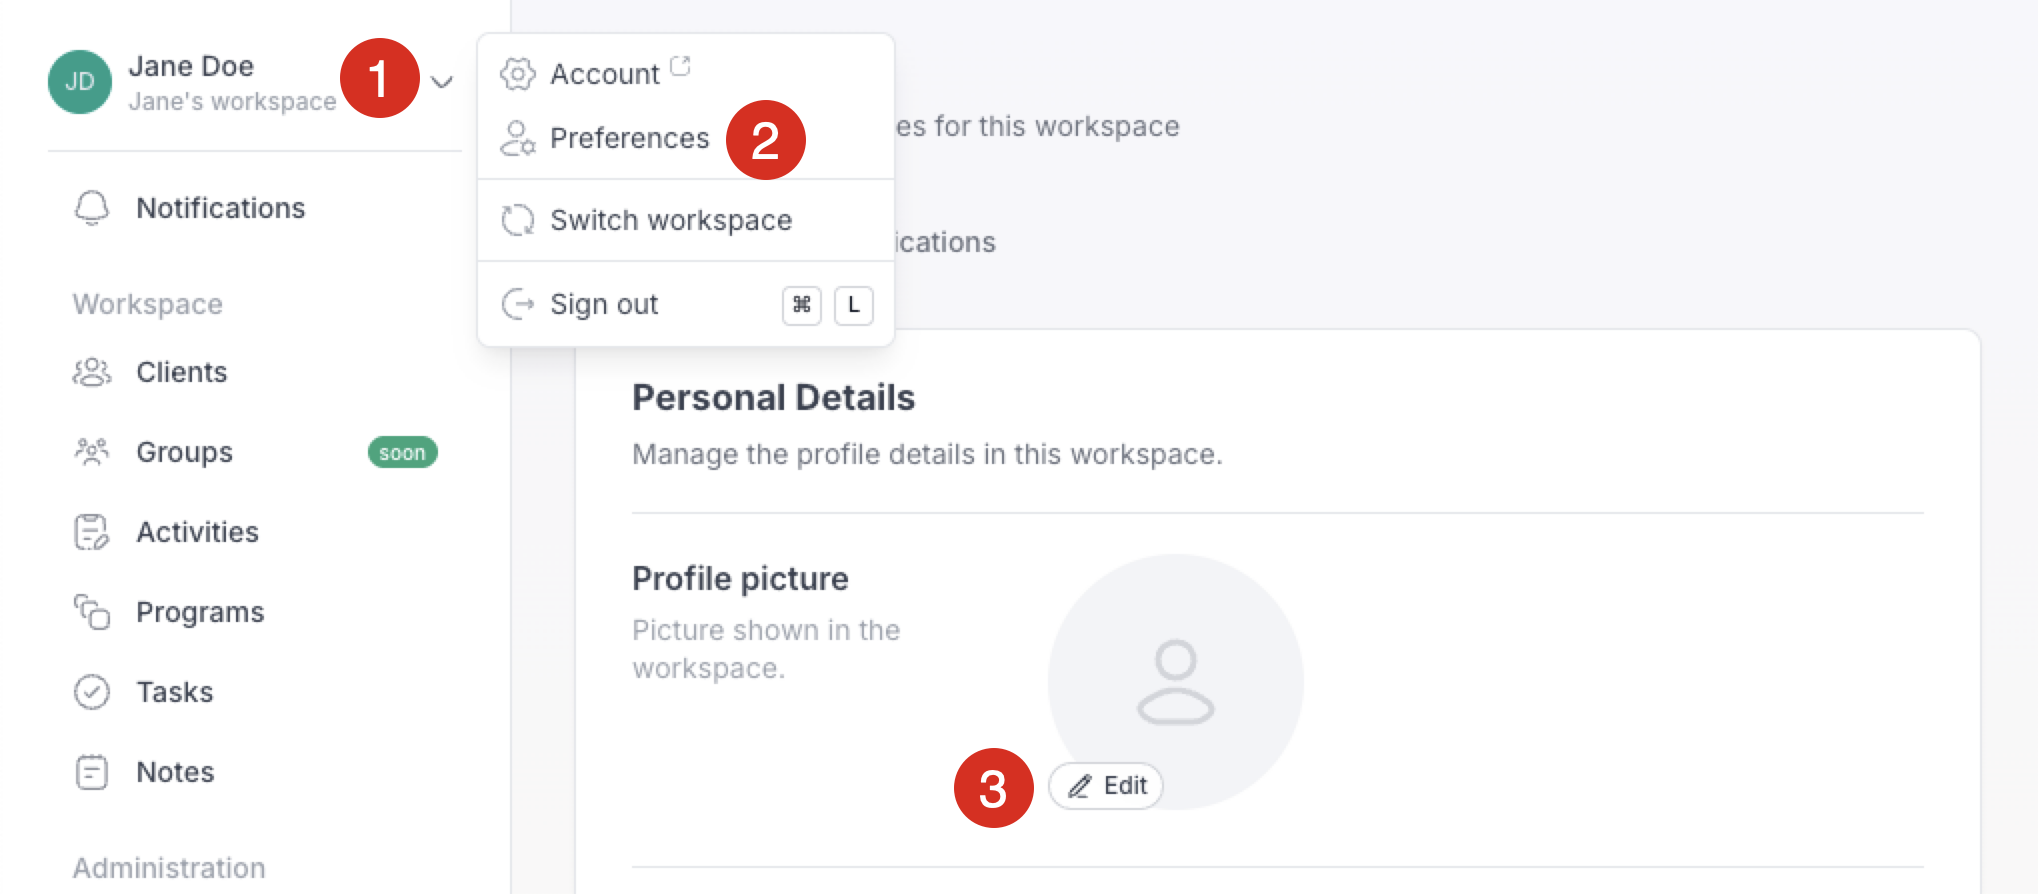Expand the Jane Doe workspace chevron
Screen dimensions: 2038x894
pyautogui.click(x=442, y=82)
